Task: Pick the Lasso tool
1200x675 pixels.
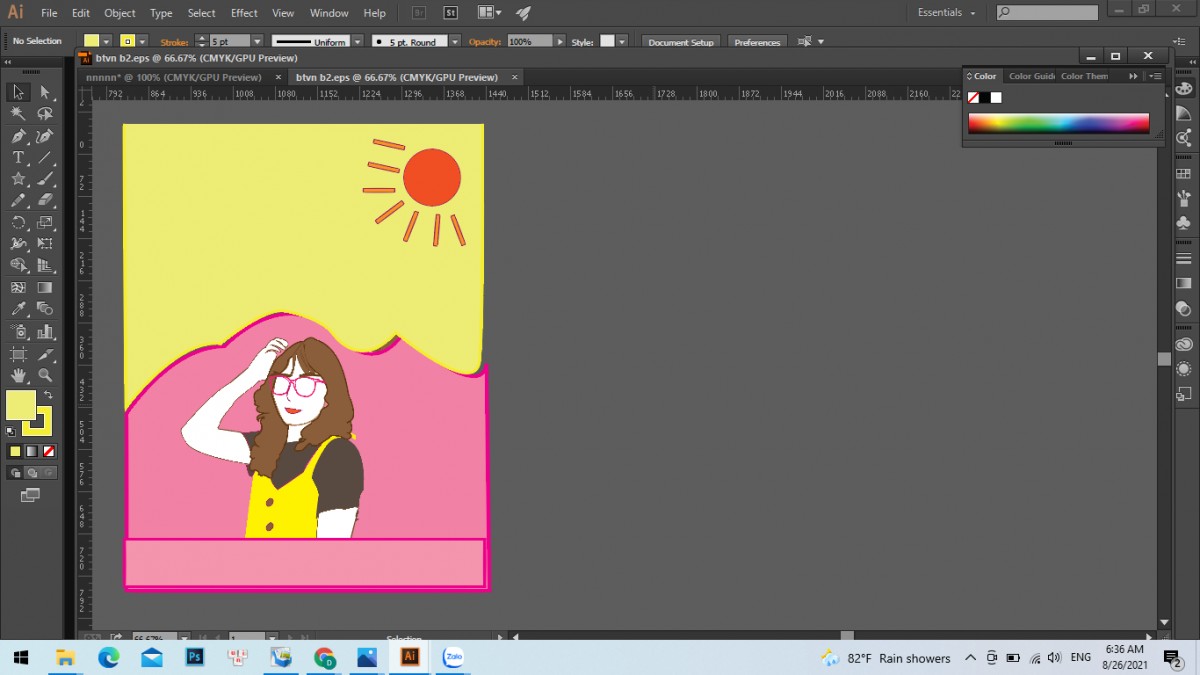Action: click(45, 114)
